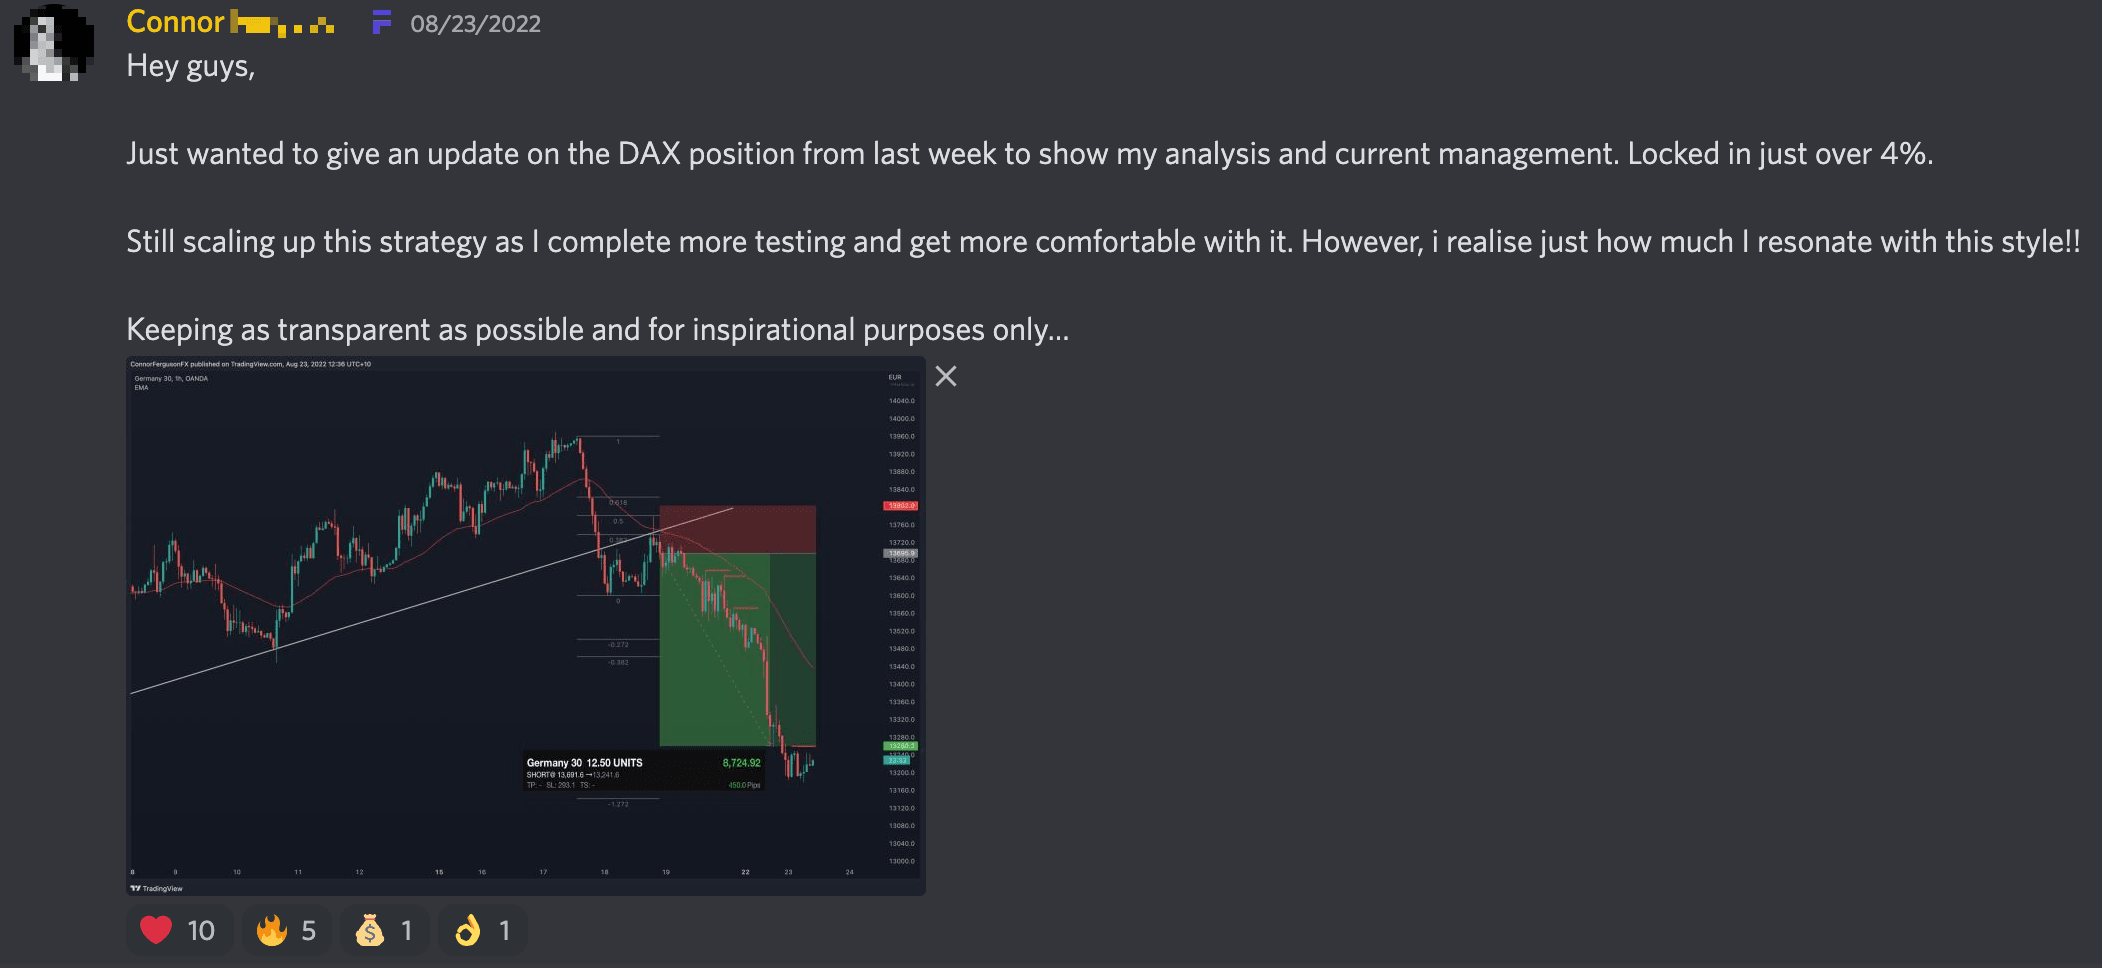
Task: Add a heart reaction with 10 votes
Action: (x=180, y=930)
